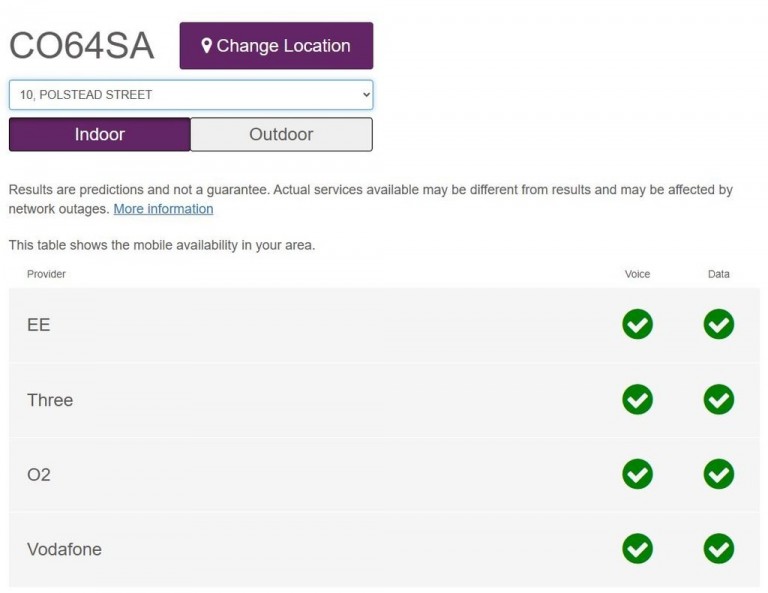Open the address dropdown for Polstead Street
The height and width of the screenshot is (593, 768).
point(191,95)
